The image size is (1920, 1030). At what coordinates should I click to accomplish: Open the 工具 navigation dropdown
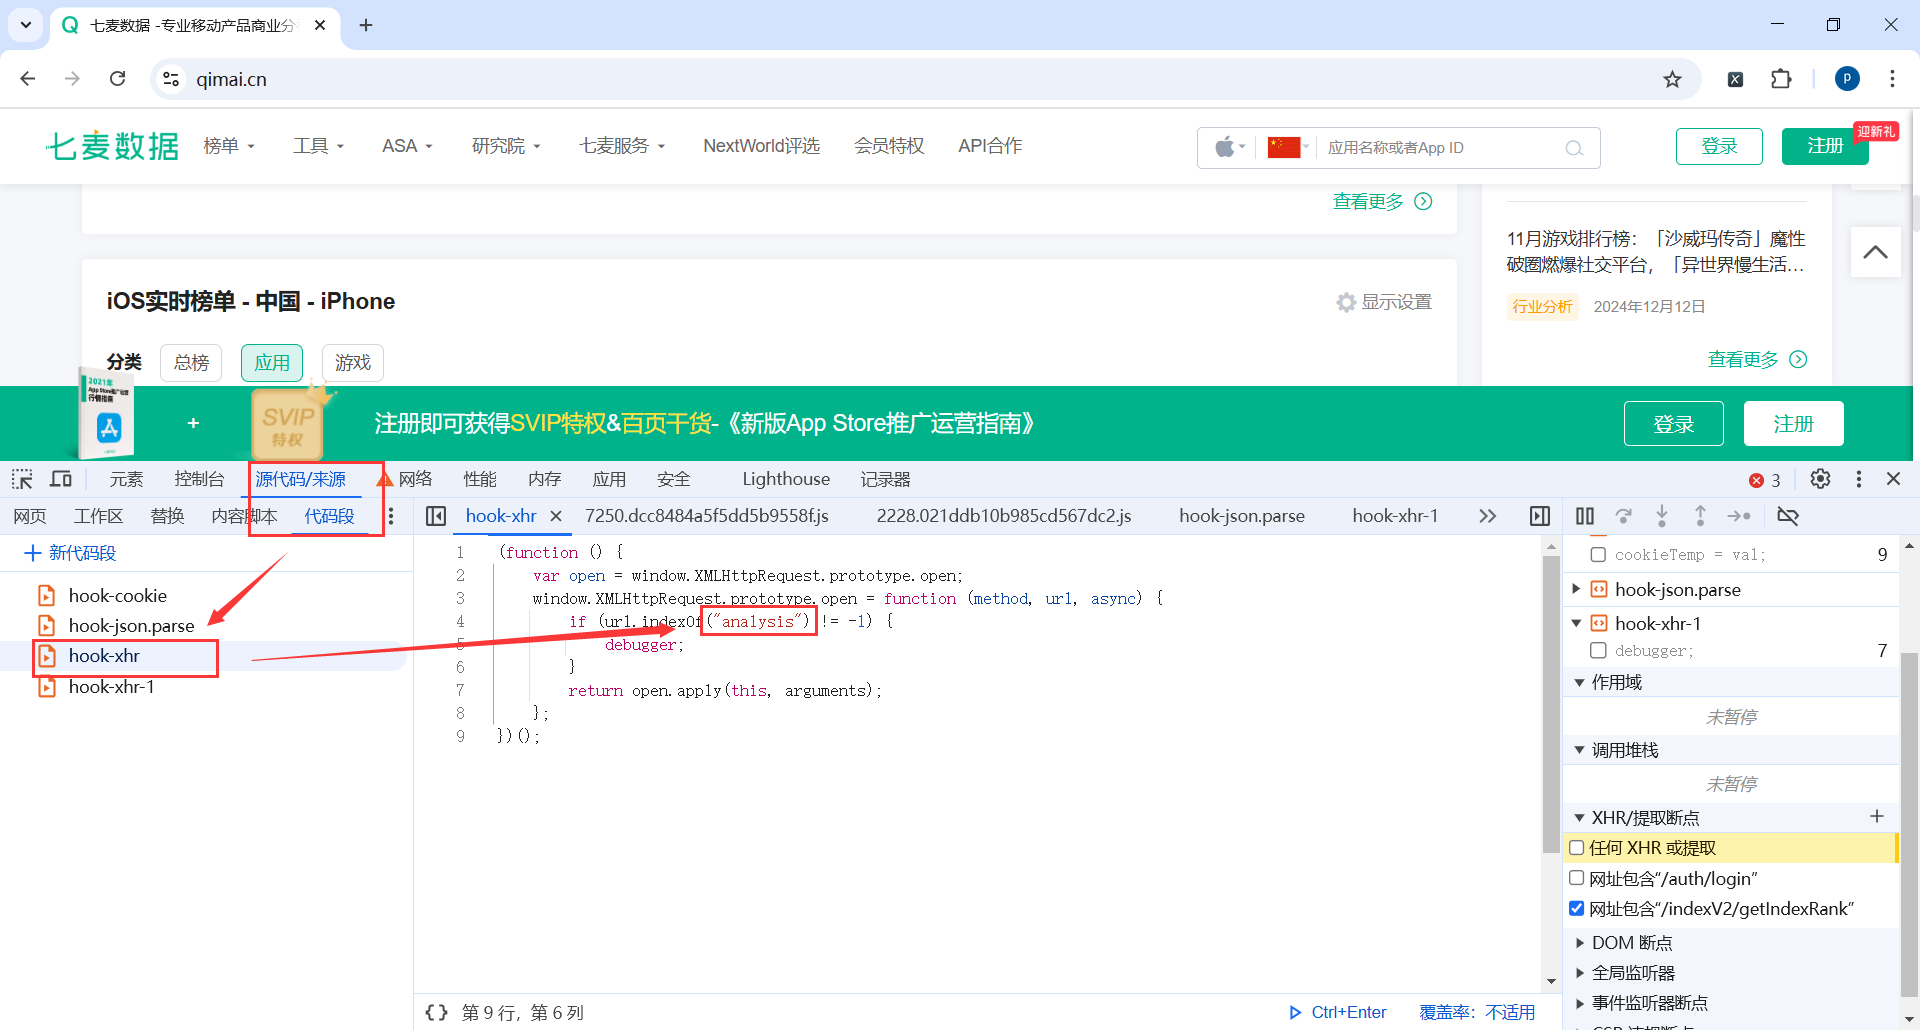[319, 146]
